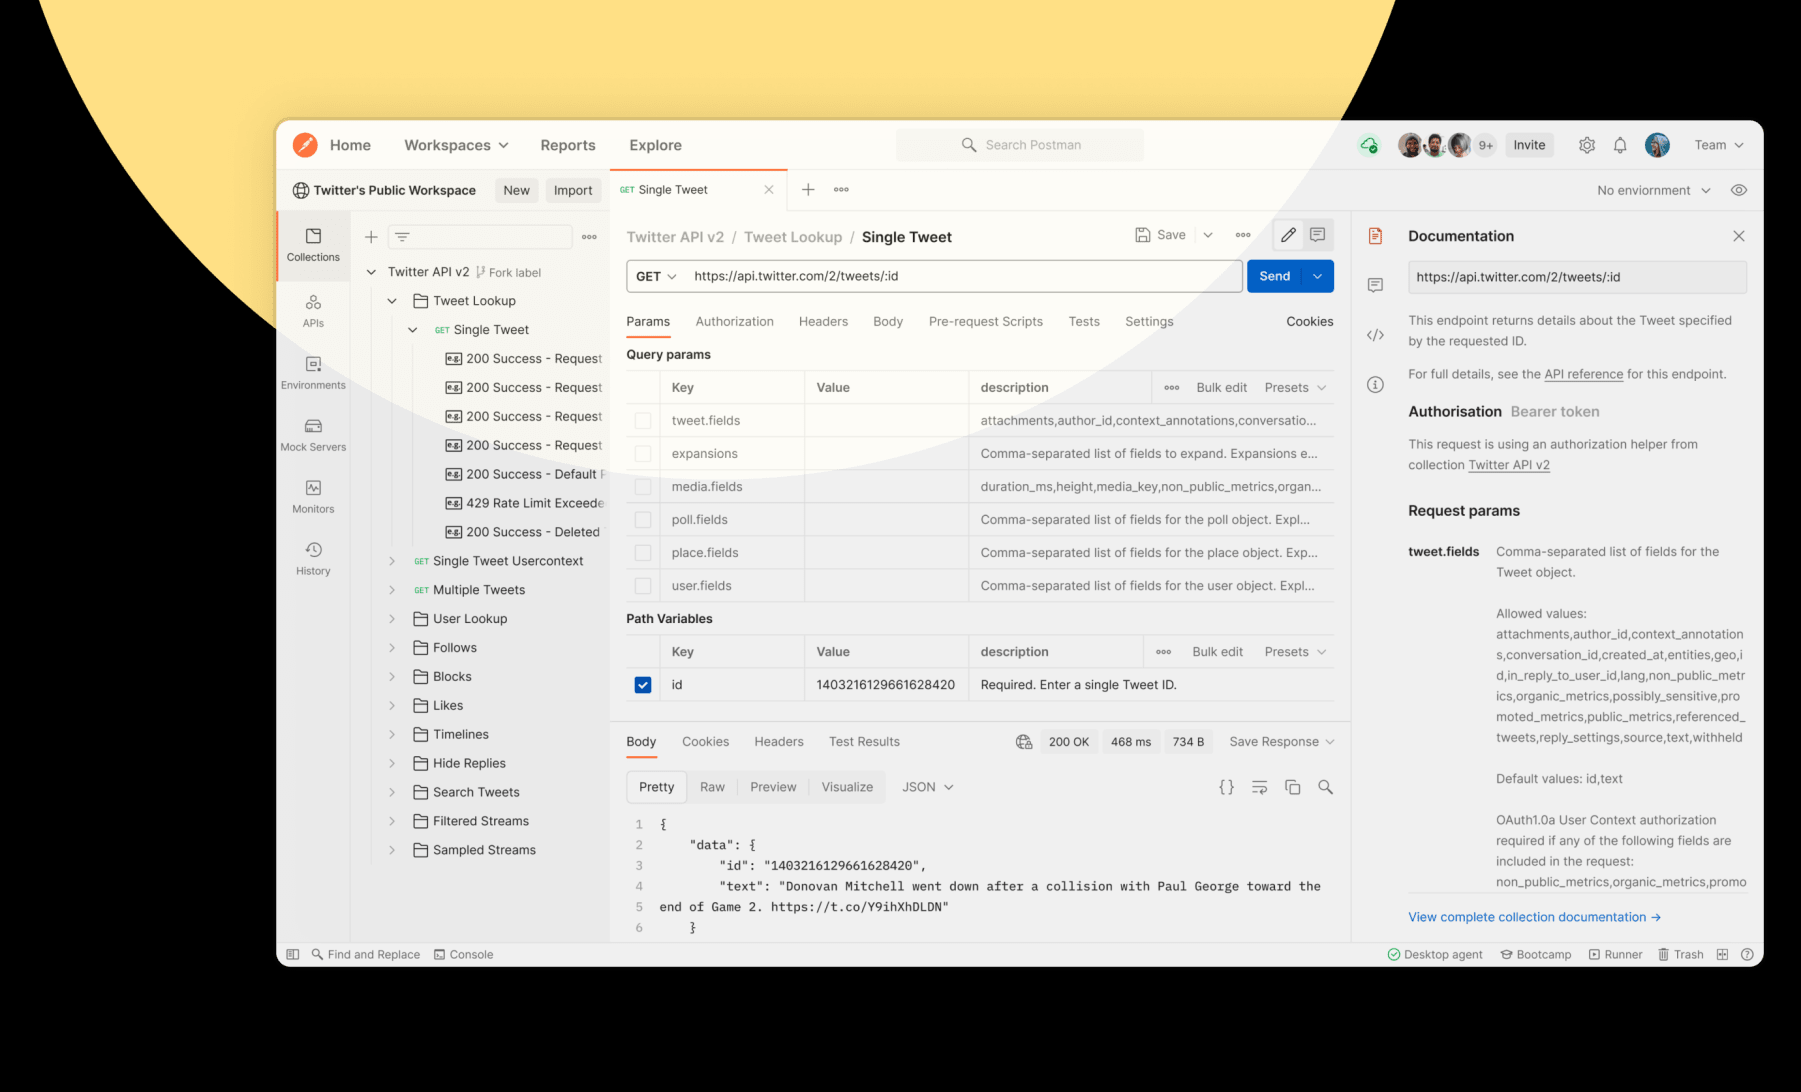Click the Postman logo icon
The width and height of the screenshot is (1801, 1092).
coord(305,145)
